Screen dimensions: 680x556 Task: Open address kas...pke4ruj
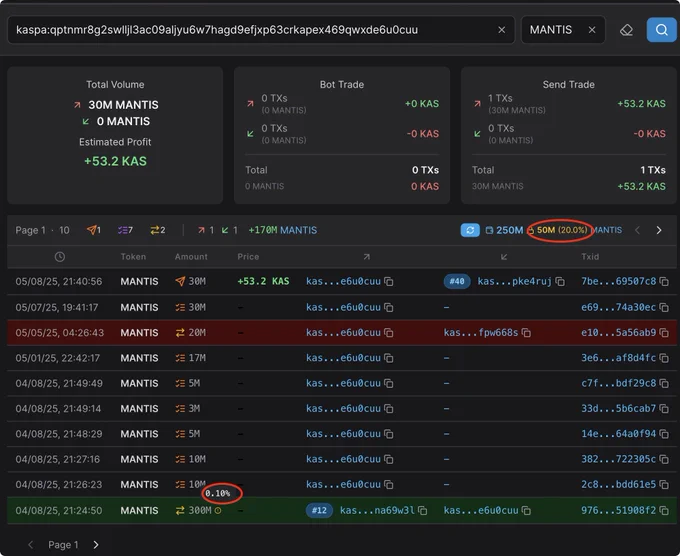point(514,281)
